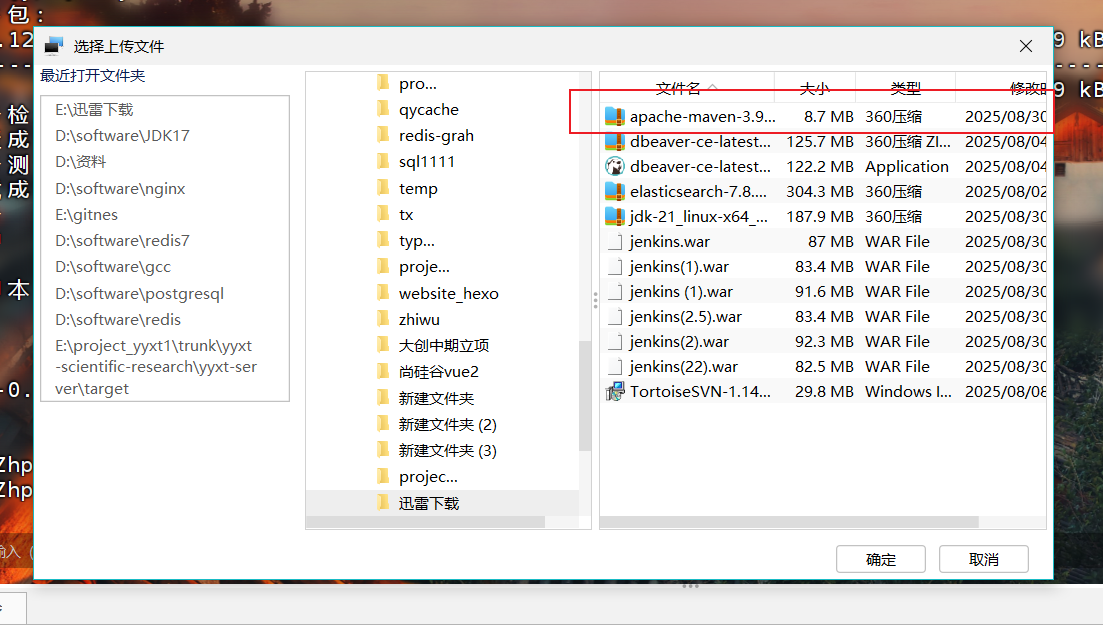Open recent folder D:\software\gcc
This screenshot has height=627, width=1103.
(x=113, y=267)
